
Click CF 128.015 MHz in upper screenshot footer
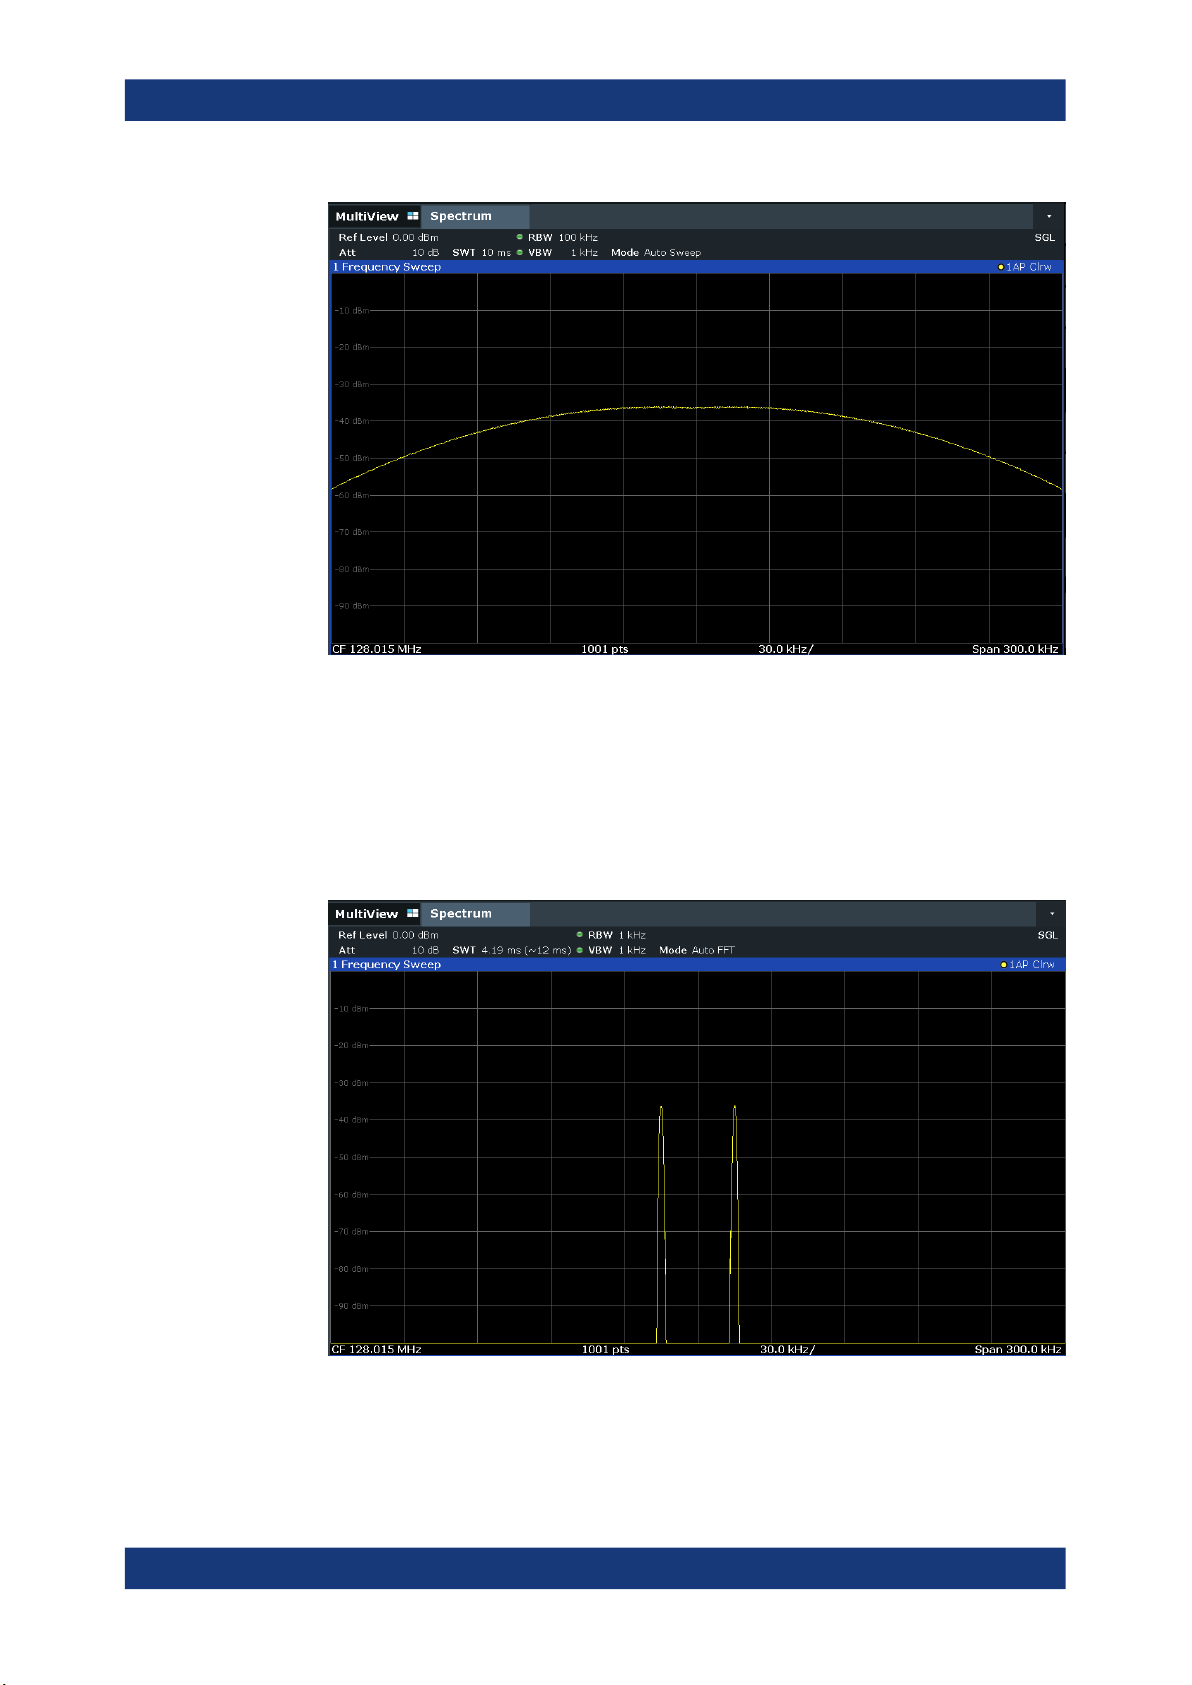[x=377, y=649]
